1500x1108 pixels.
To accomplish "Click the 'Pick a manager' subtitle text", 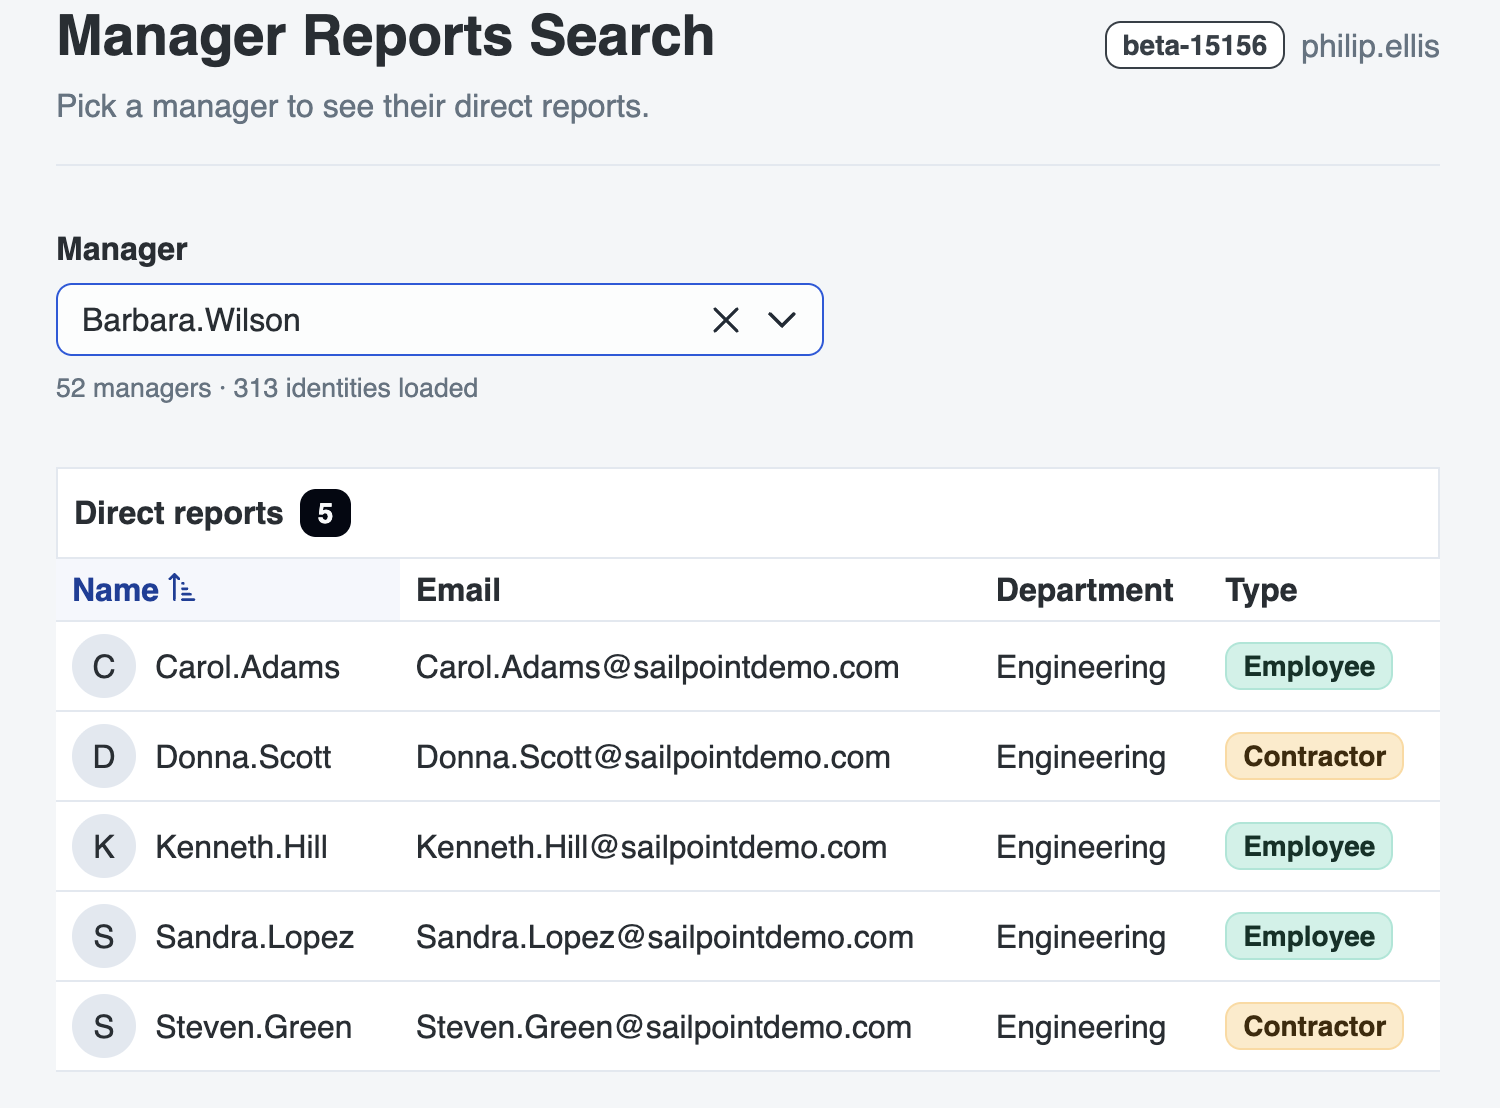I will (x=353, y=106).
